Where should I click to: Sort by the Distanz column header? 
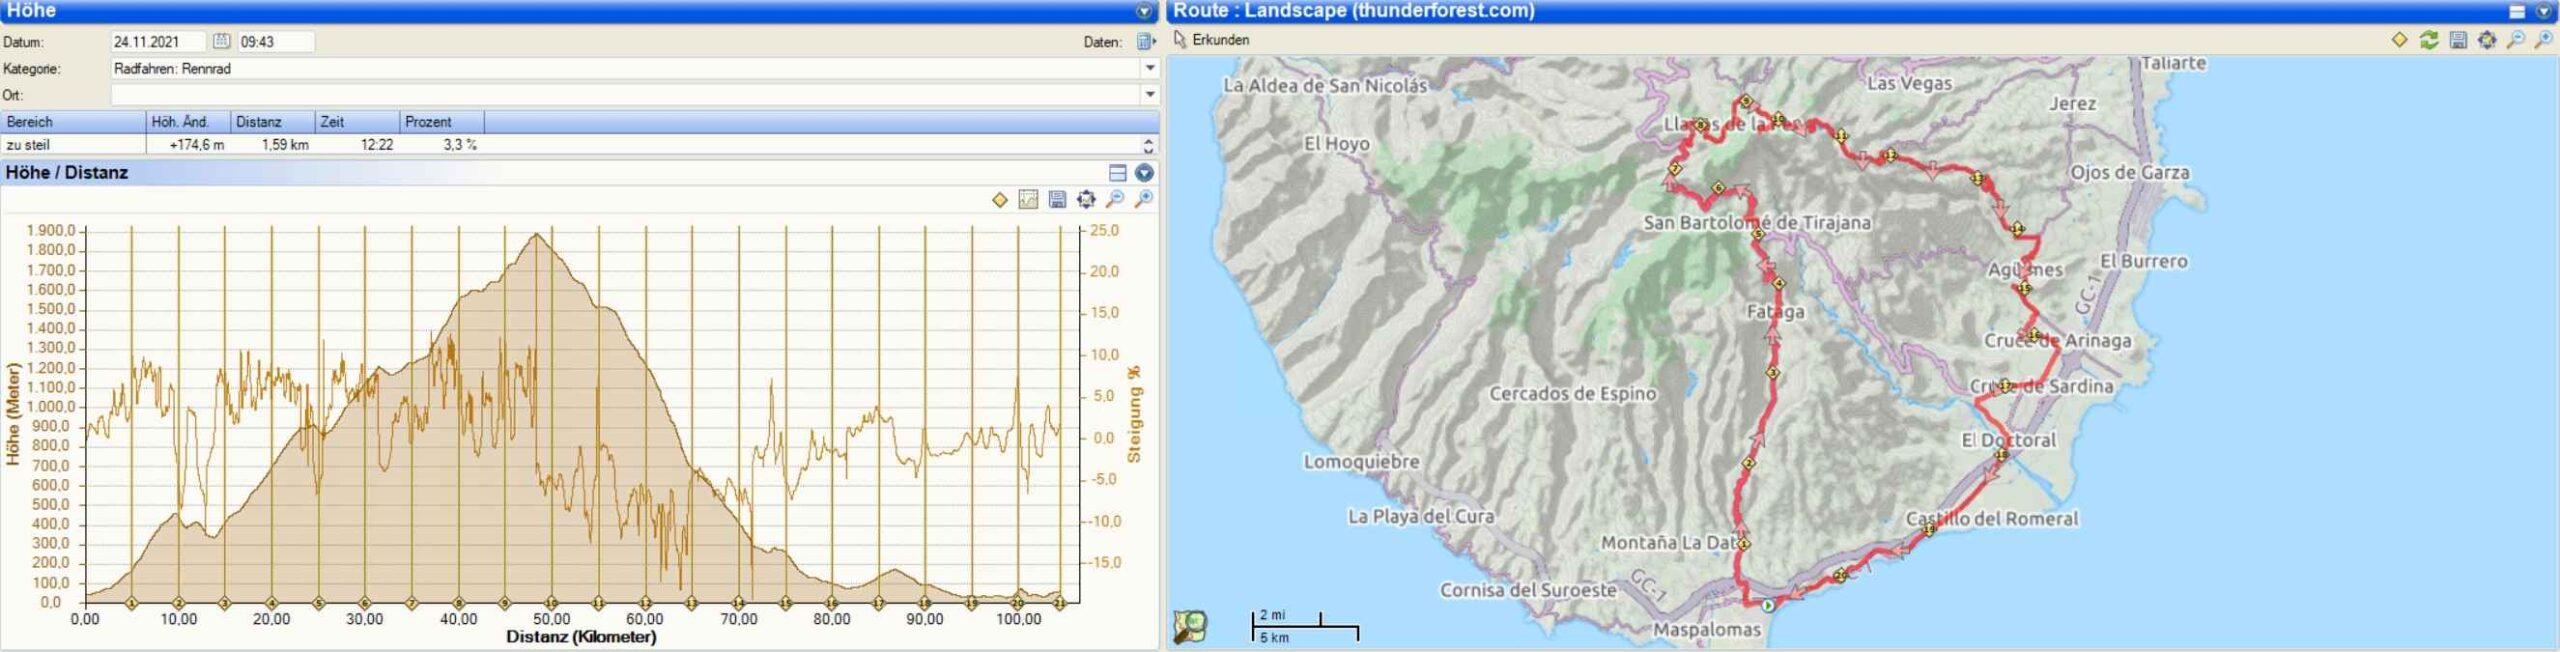pyautogui.click(x=271, y=122)
